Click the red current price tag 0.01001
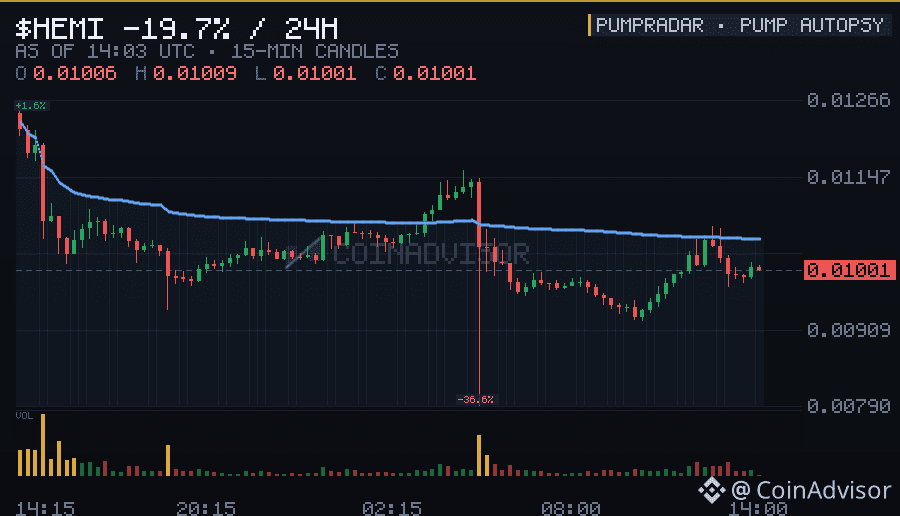 click(x=849, y=270)
